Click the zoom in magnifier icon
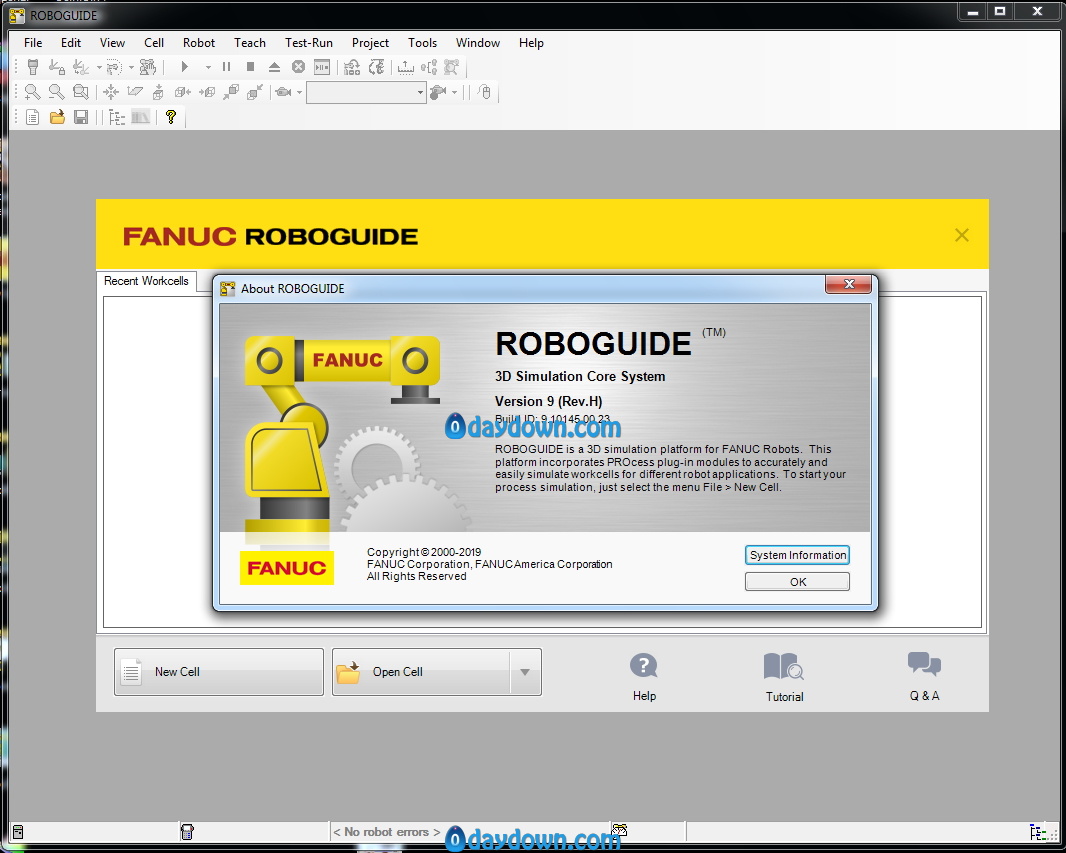The height and width of the screenshot is (853, 1066). coord(32,92)
